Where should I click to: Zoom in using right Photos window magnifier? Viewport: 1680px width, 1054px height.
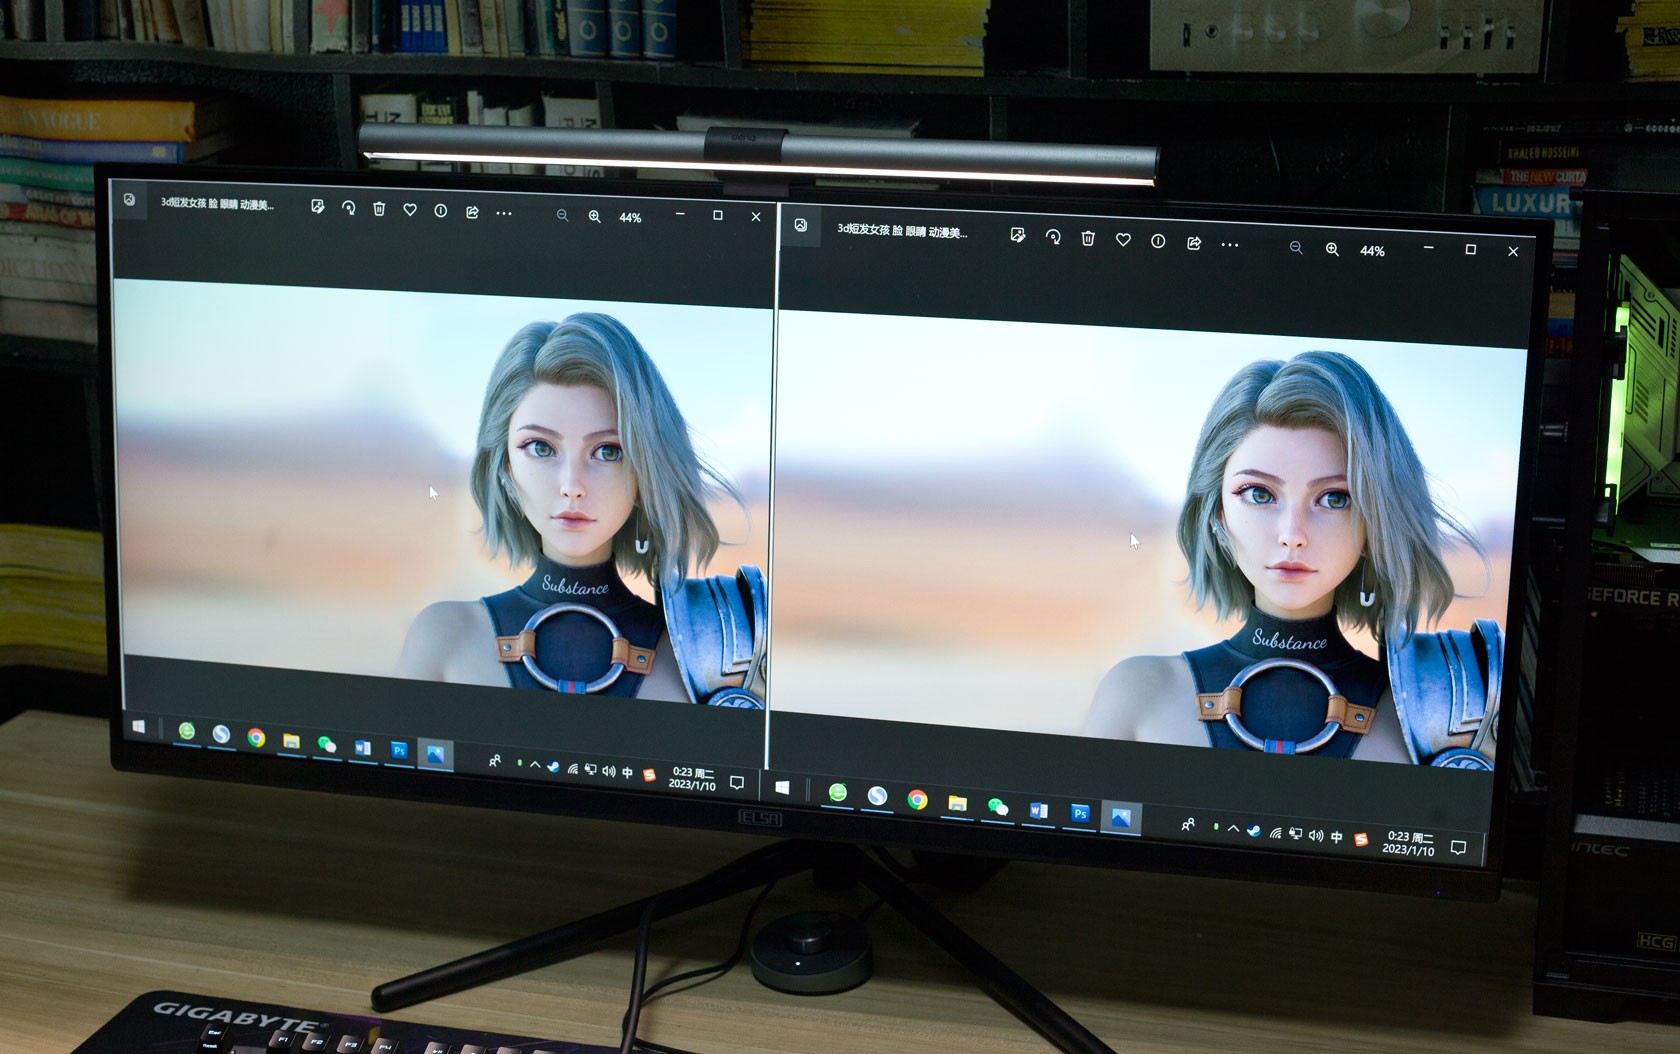coord(1332,249)
